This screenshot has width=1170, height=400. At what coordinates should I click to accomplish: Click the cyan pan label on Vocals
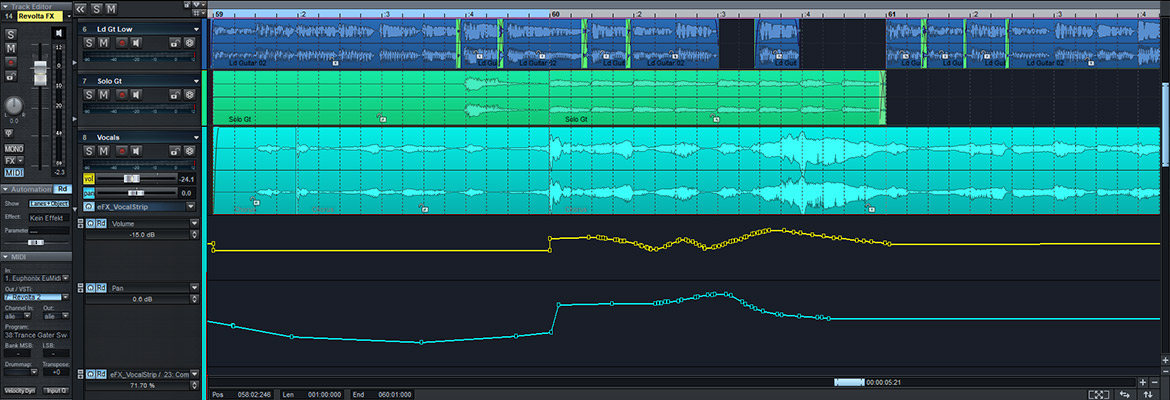(x=89, y=193)
